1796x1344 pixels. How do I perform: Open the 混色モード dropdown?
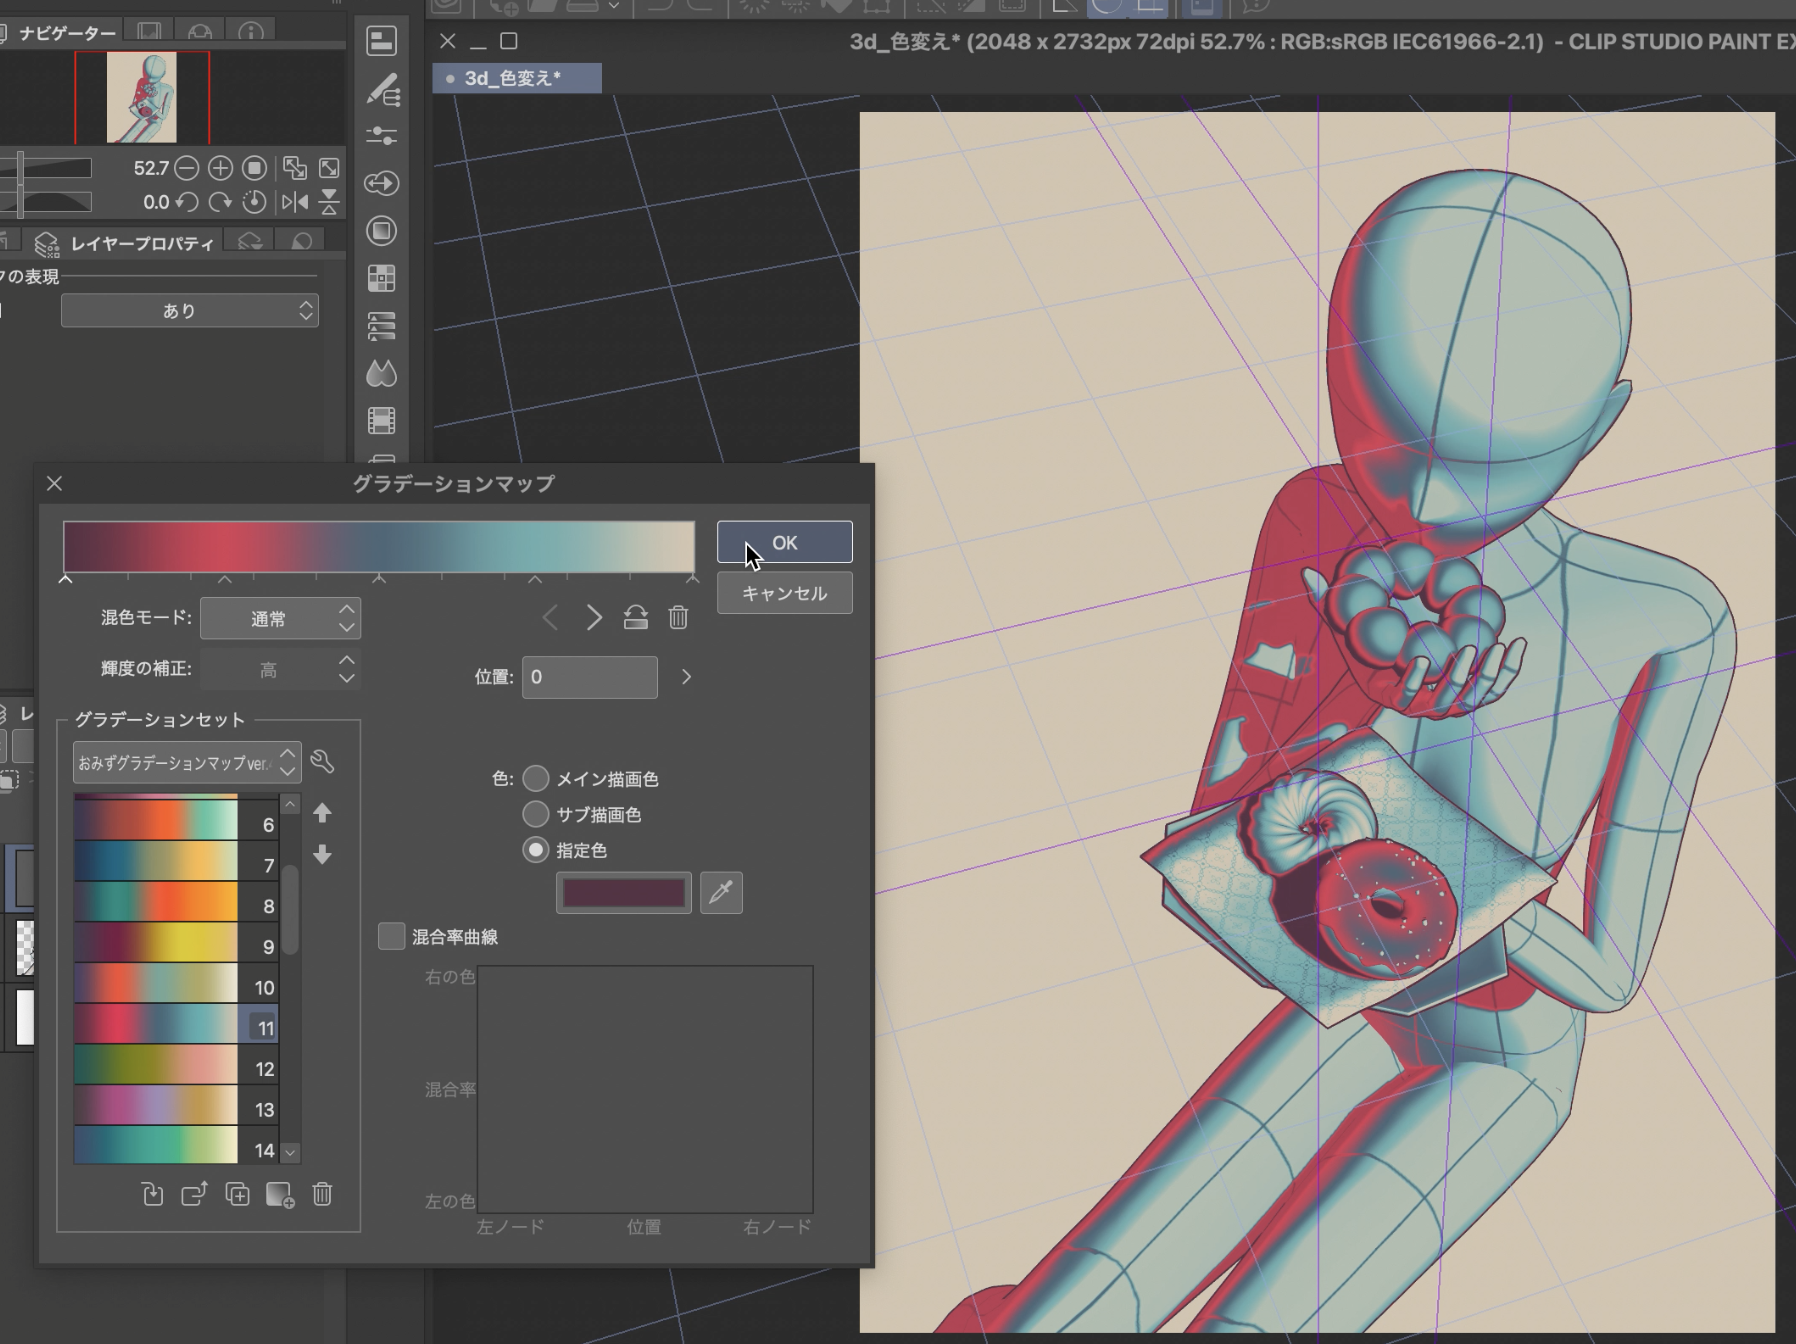coord(280,618)
